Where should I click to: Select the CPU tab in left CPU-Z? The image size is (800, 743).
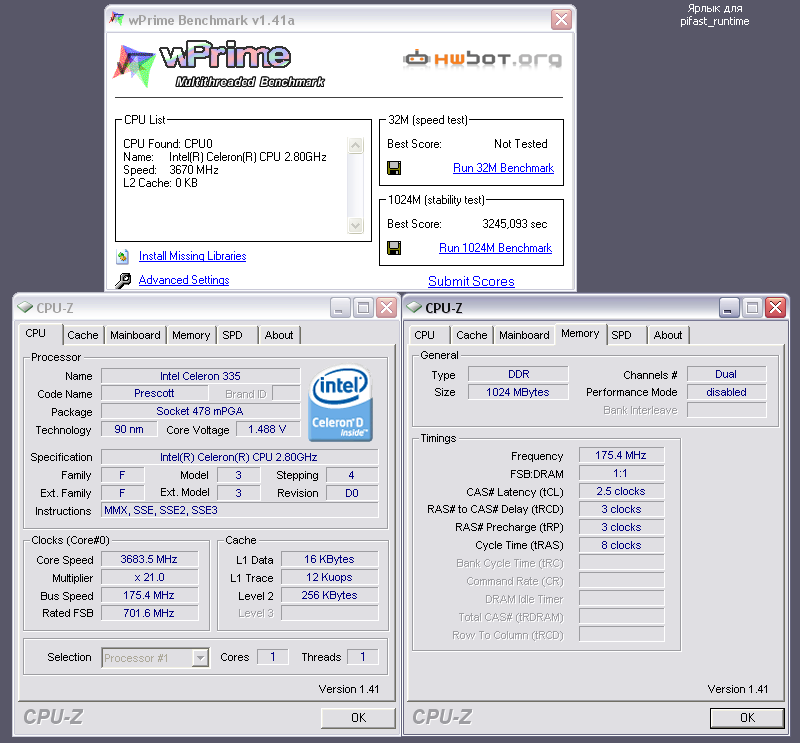(x=40, y=334)
